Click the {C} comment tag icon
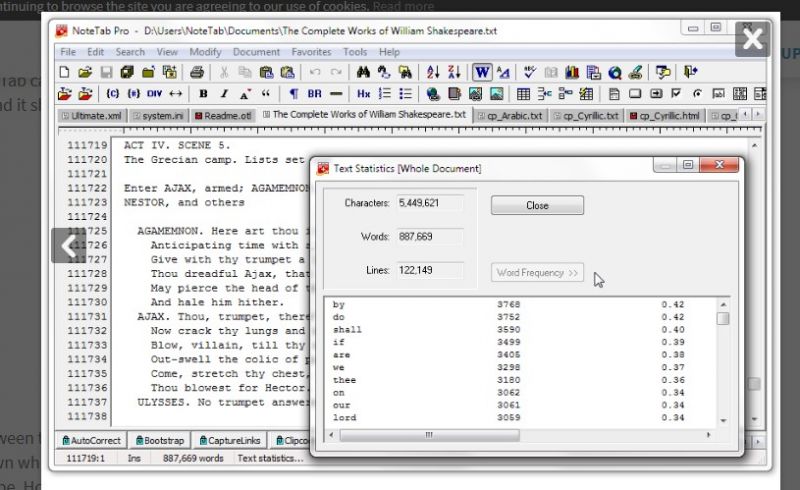Screen dimensions: 800x490 coord(112,94)
